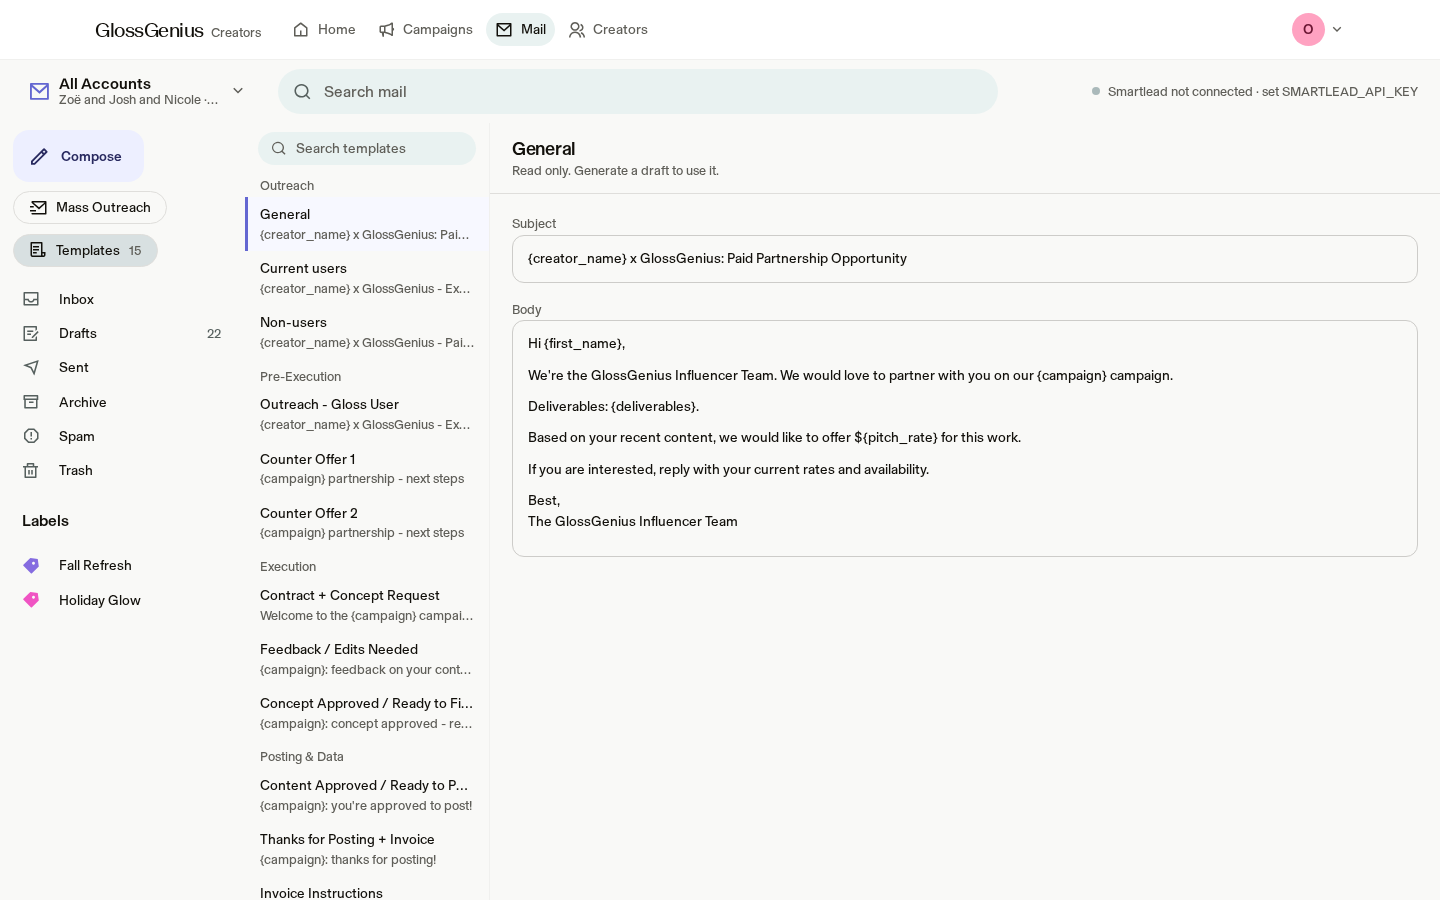Viewport: 1440px width, 900px height.
Task: Choose the Counter Offer 1 template
Action: coord(367,469)
